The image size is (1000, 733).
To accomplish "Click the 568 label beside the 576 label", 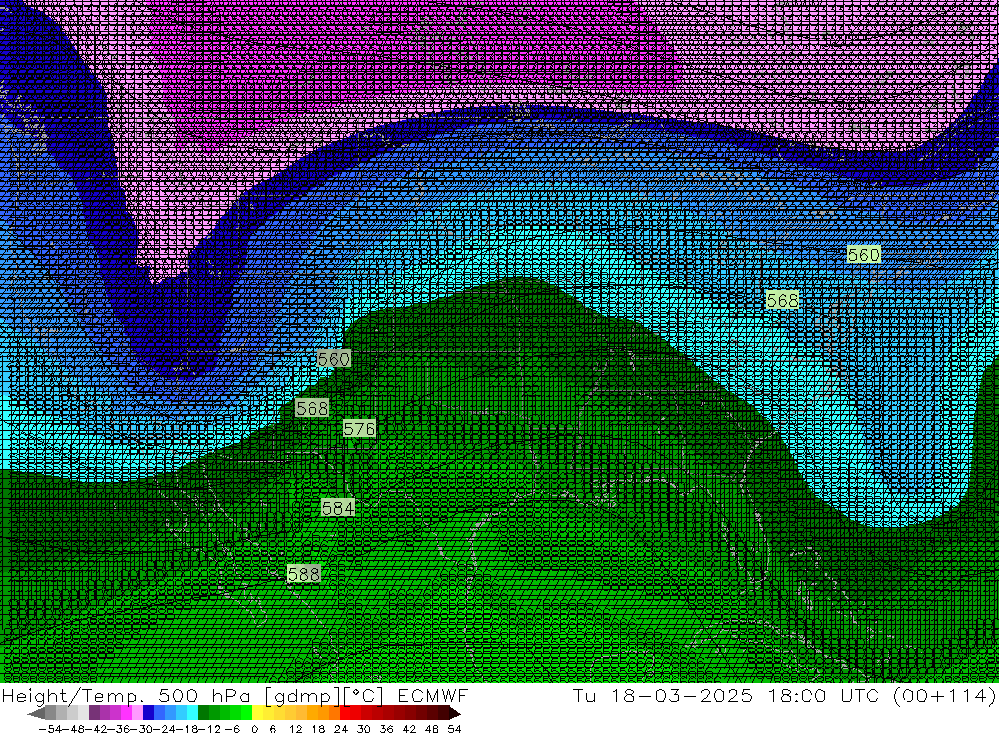I will pyautogui.click(x=312, y=408).
